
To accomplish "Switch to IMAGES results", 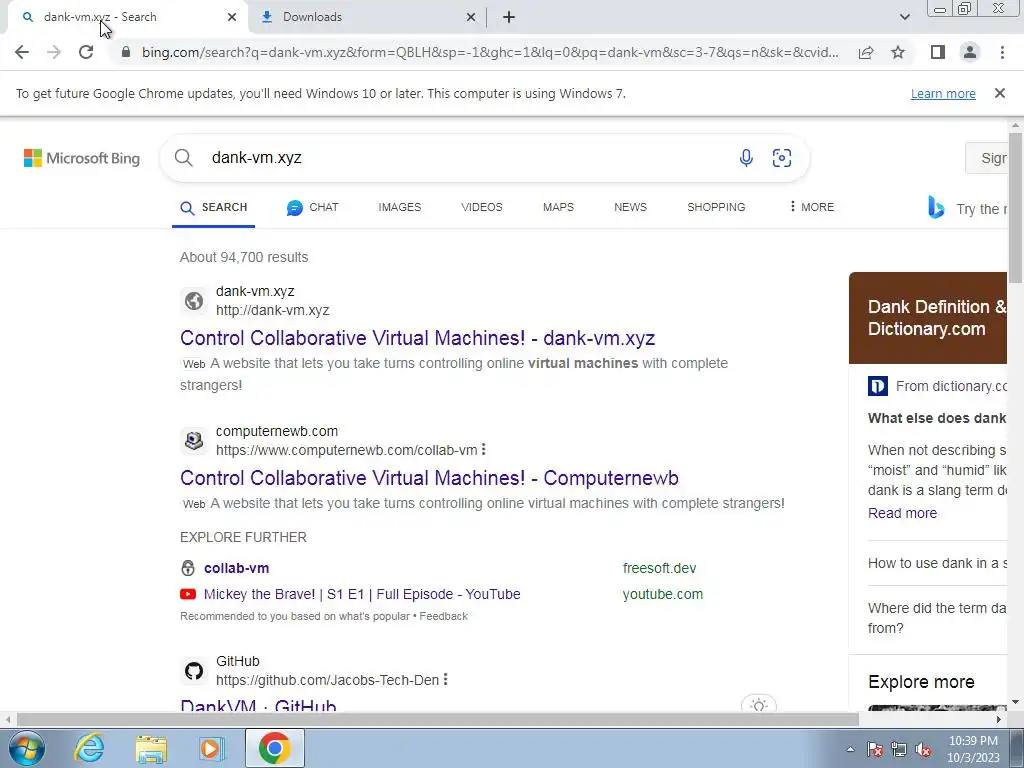I will coord(400,207).
